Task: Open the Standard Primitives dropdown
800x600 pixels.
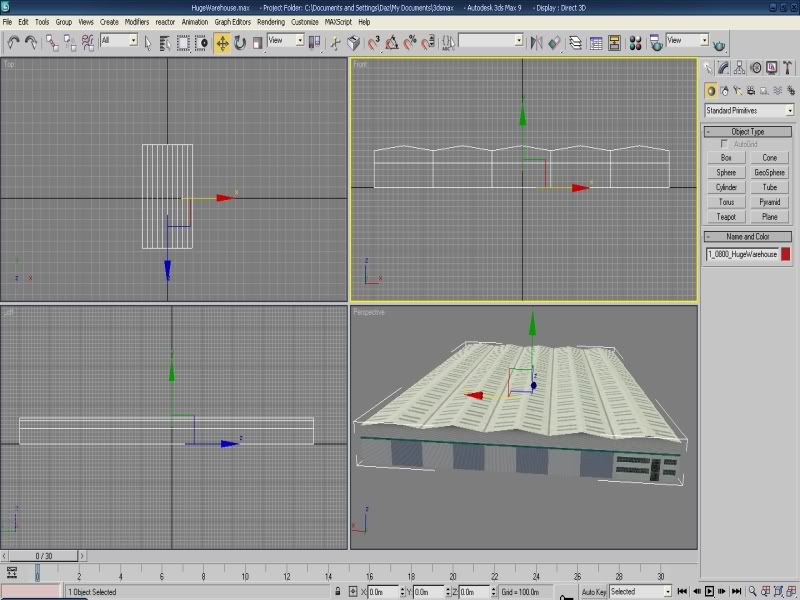Action: 749,110
